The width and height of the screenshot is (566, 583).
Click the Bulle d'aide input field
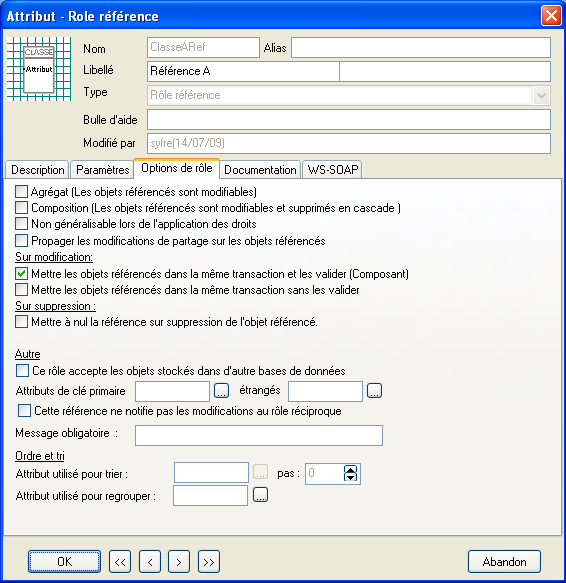(349, 119)
